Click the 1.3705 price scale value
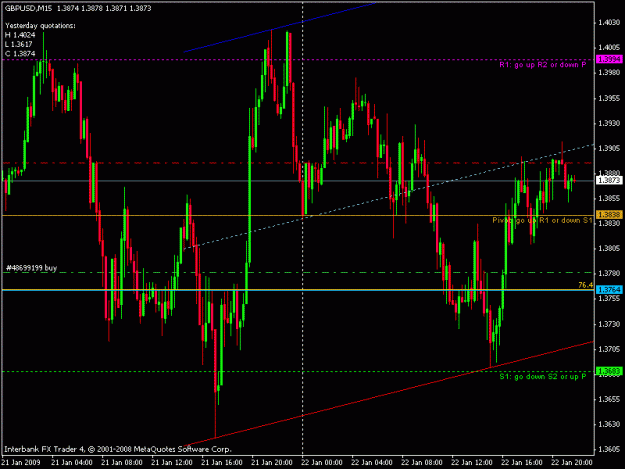625x469 pixels. tap(609, 349)
